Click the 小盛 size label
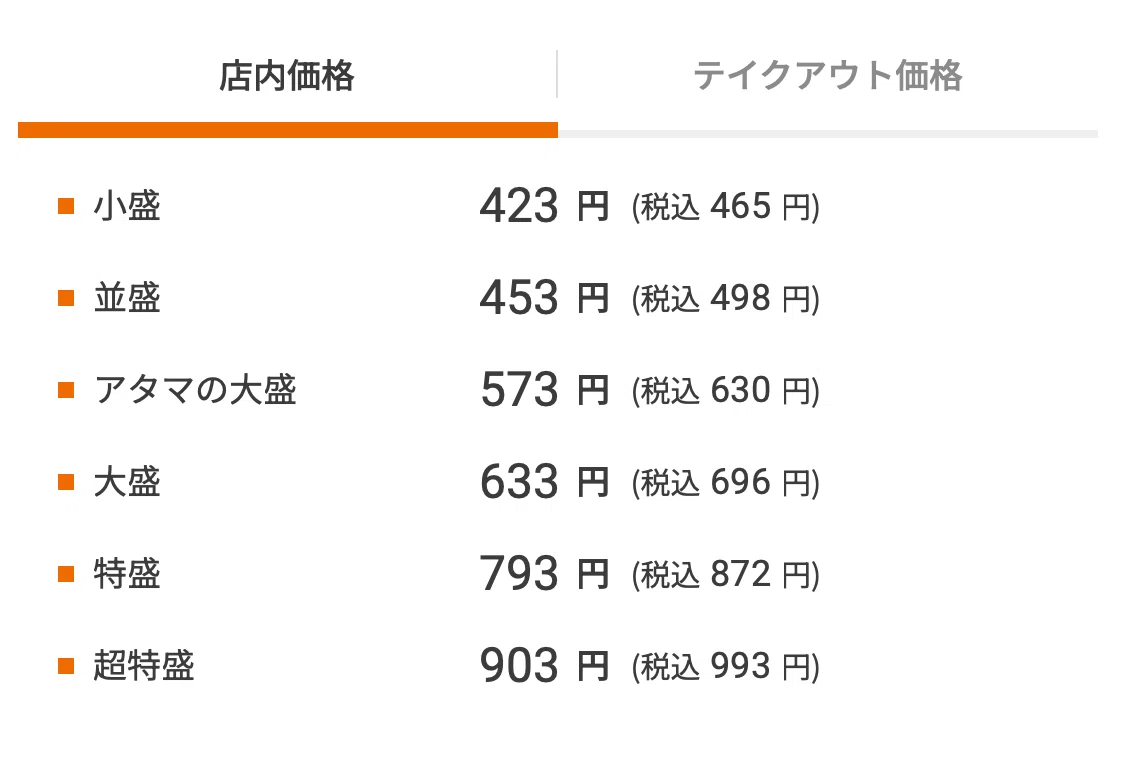The height and width of the screenshot is (766, 1138). tap(127, 206)
